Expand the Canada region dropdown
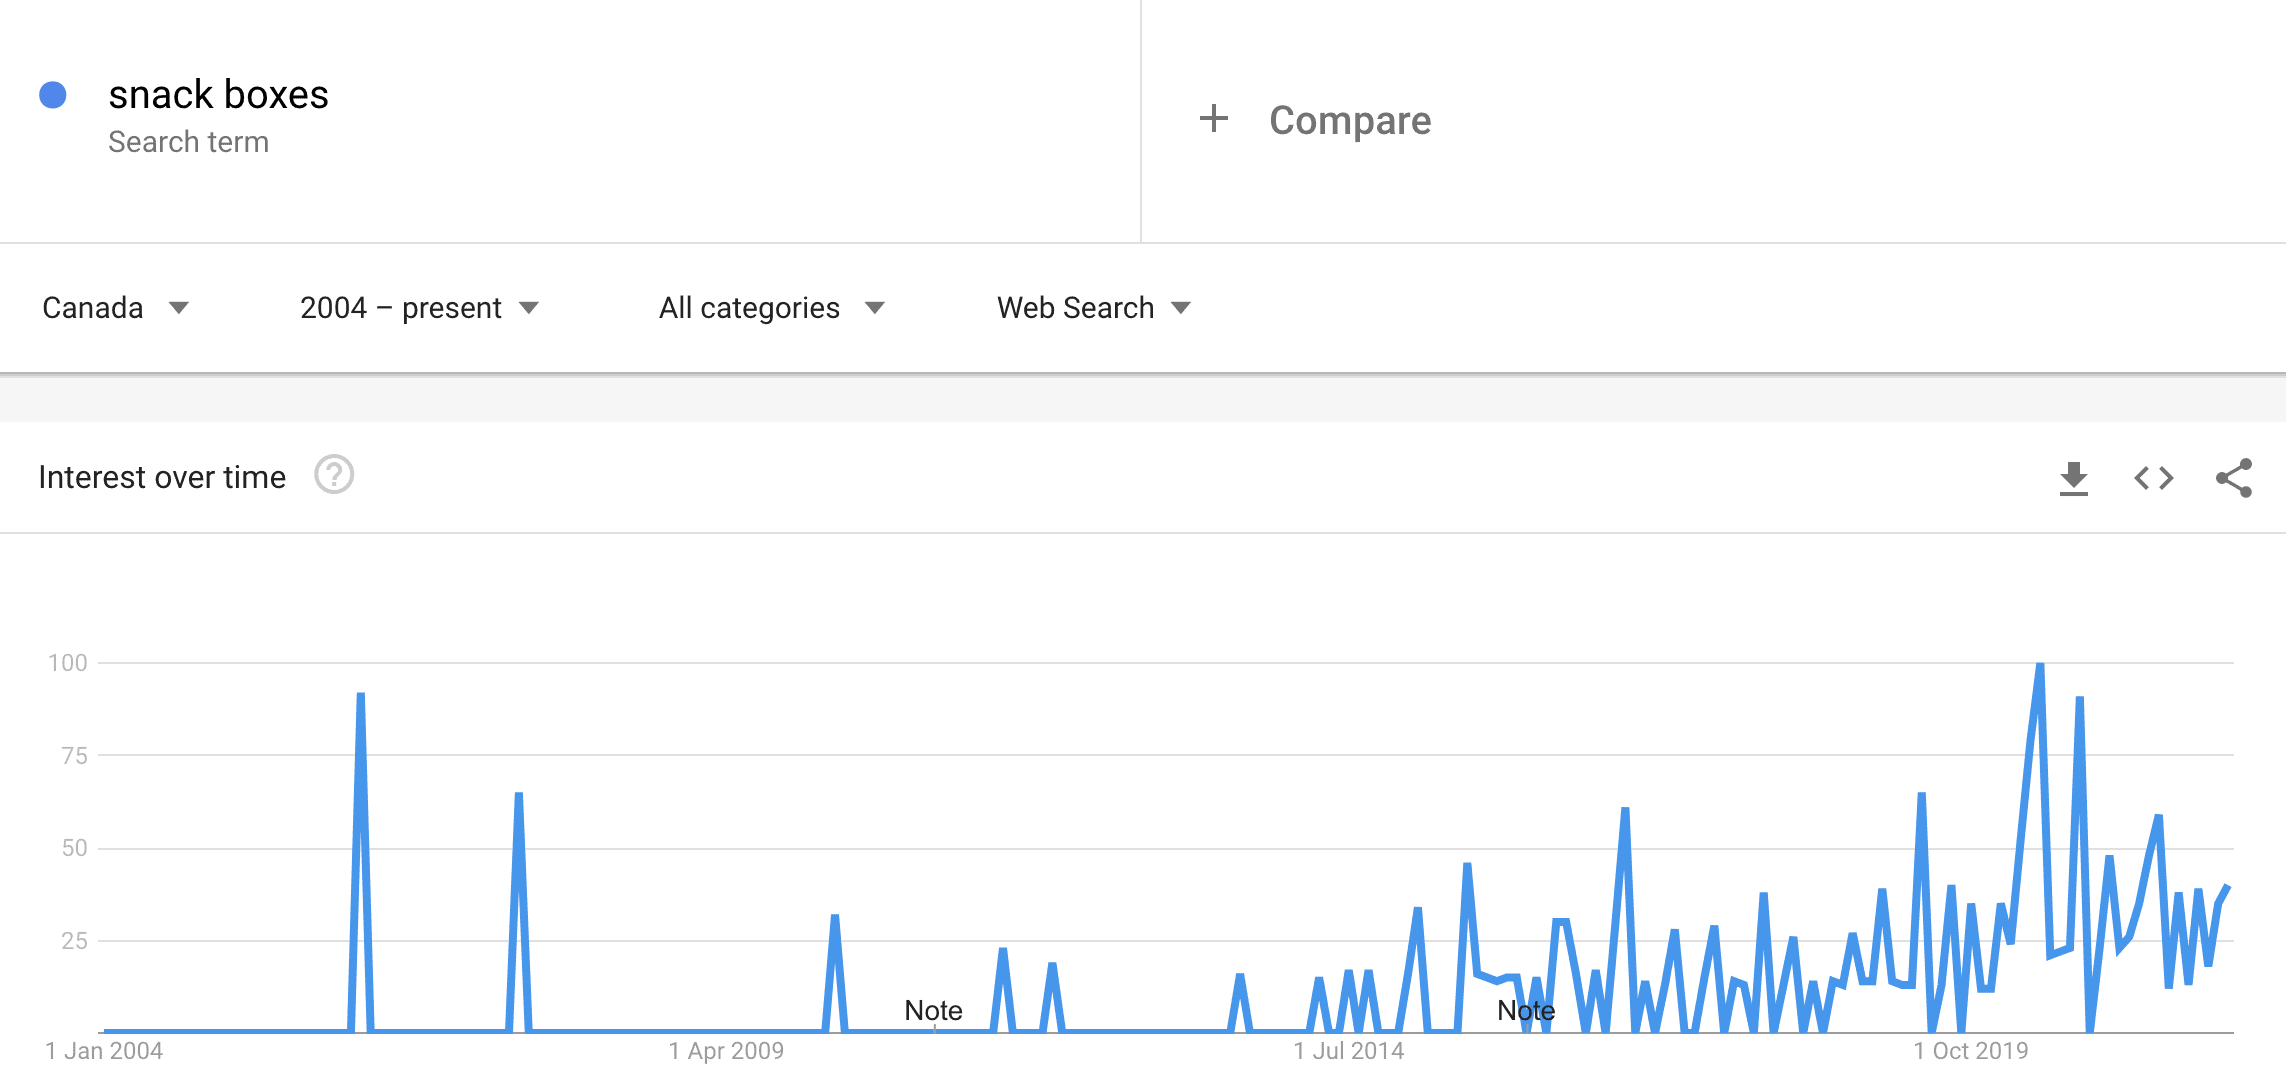Screen dimensions: 2286x1084 pyautogui.click(x=115, y=308)
